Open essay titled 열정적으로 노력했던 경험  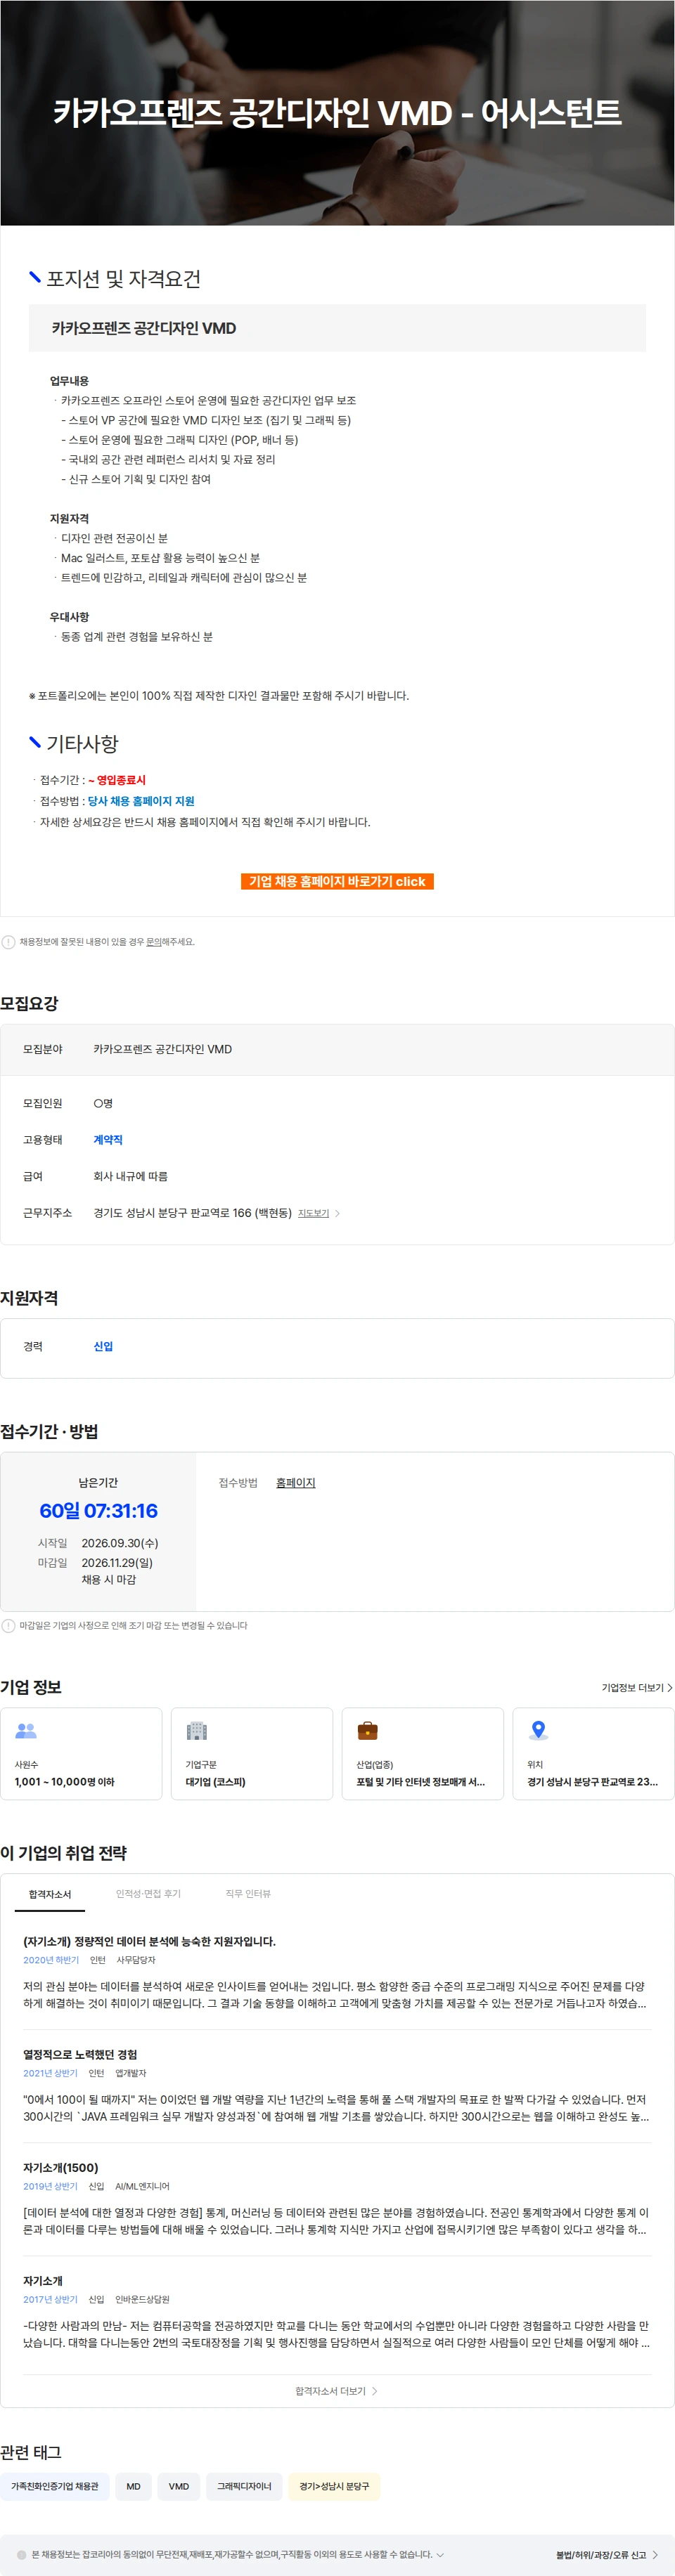pos(80,2054)
